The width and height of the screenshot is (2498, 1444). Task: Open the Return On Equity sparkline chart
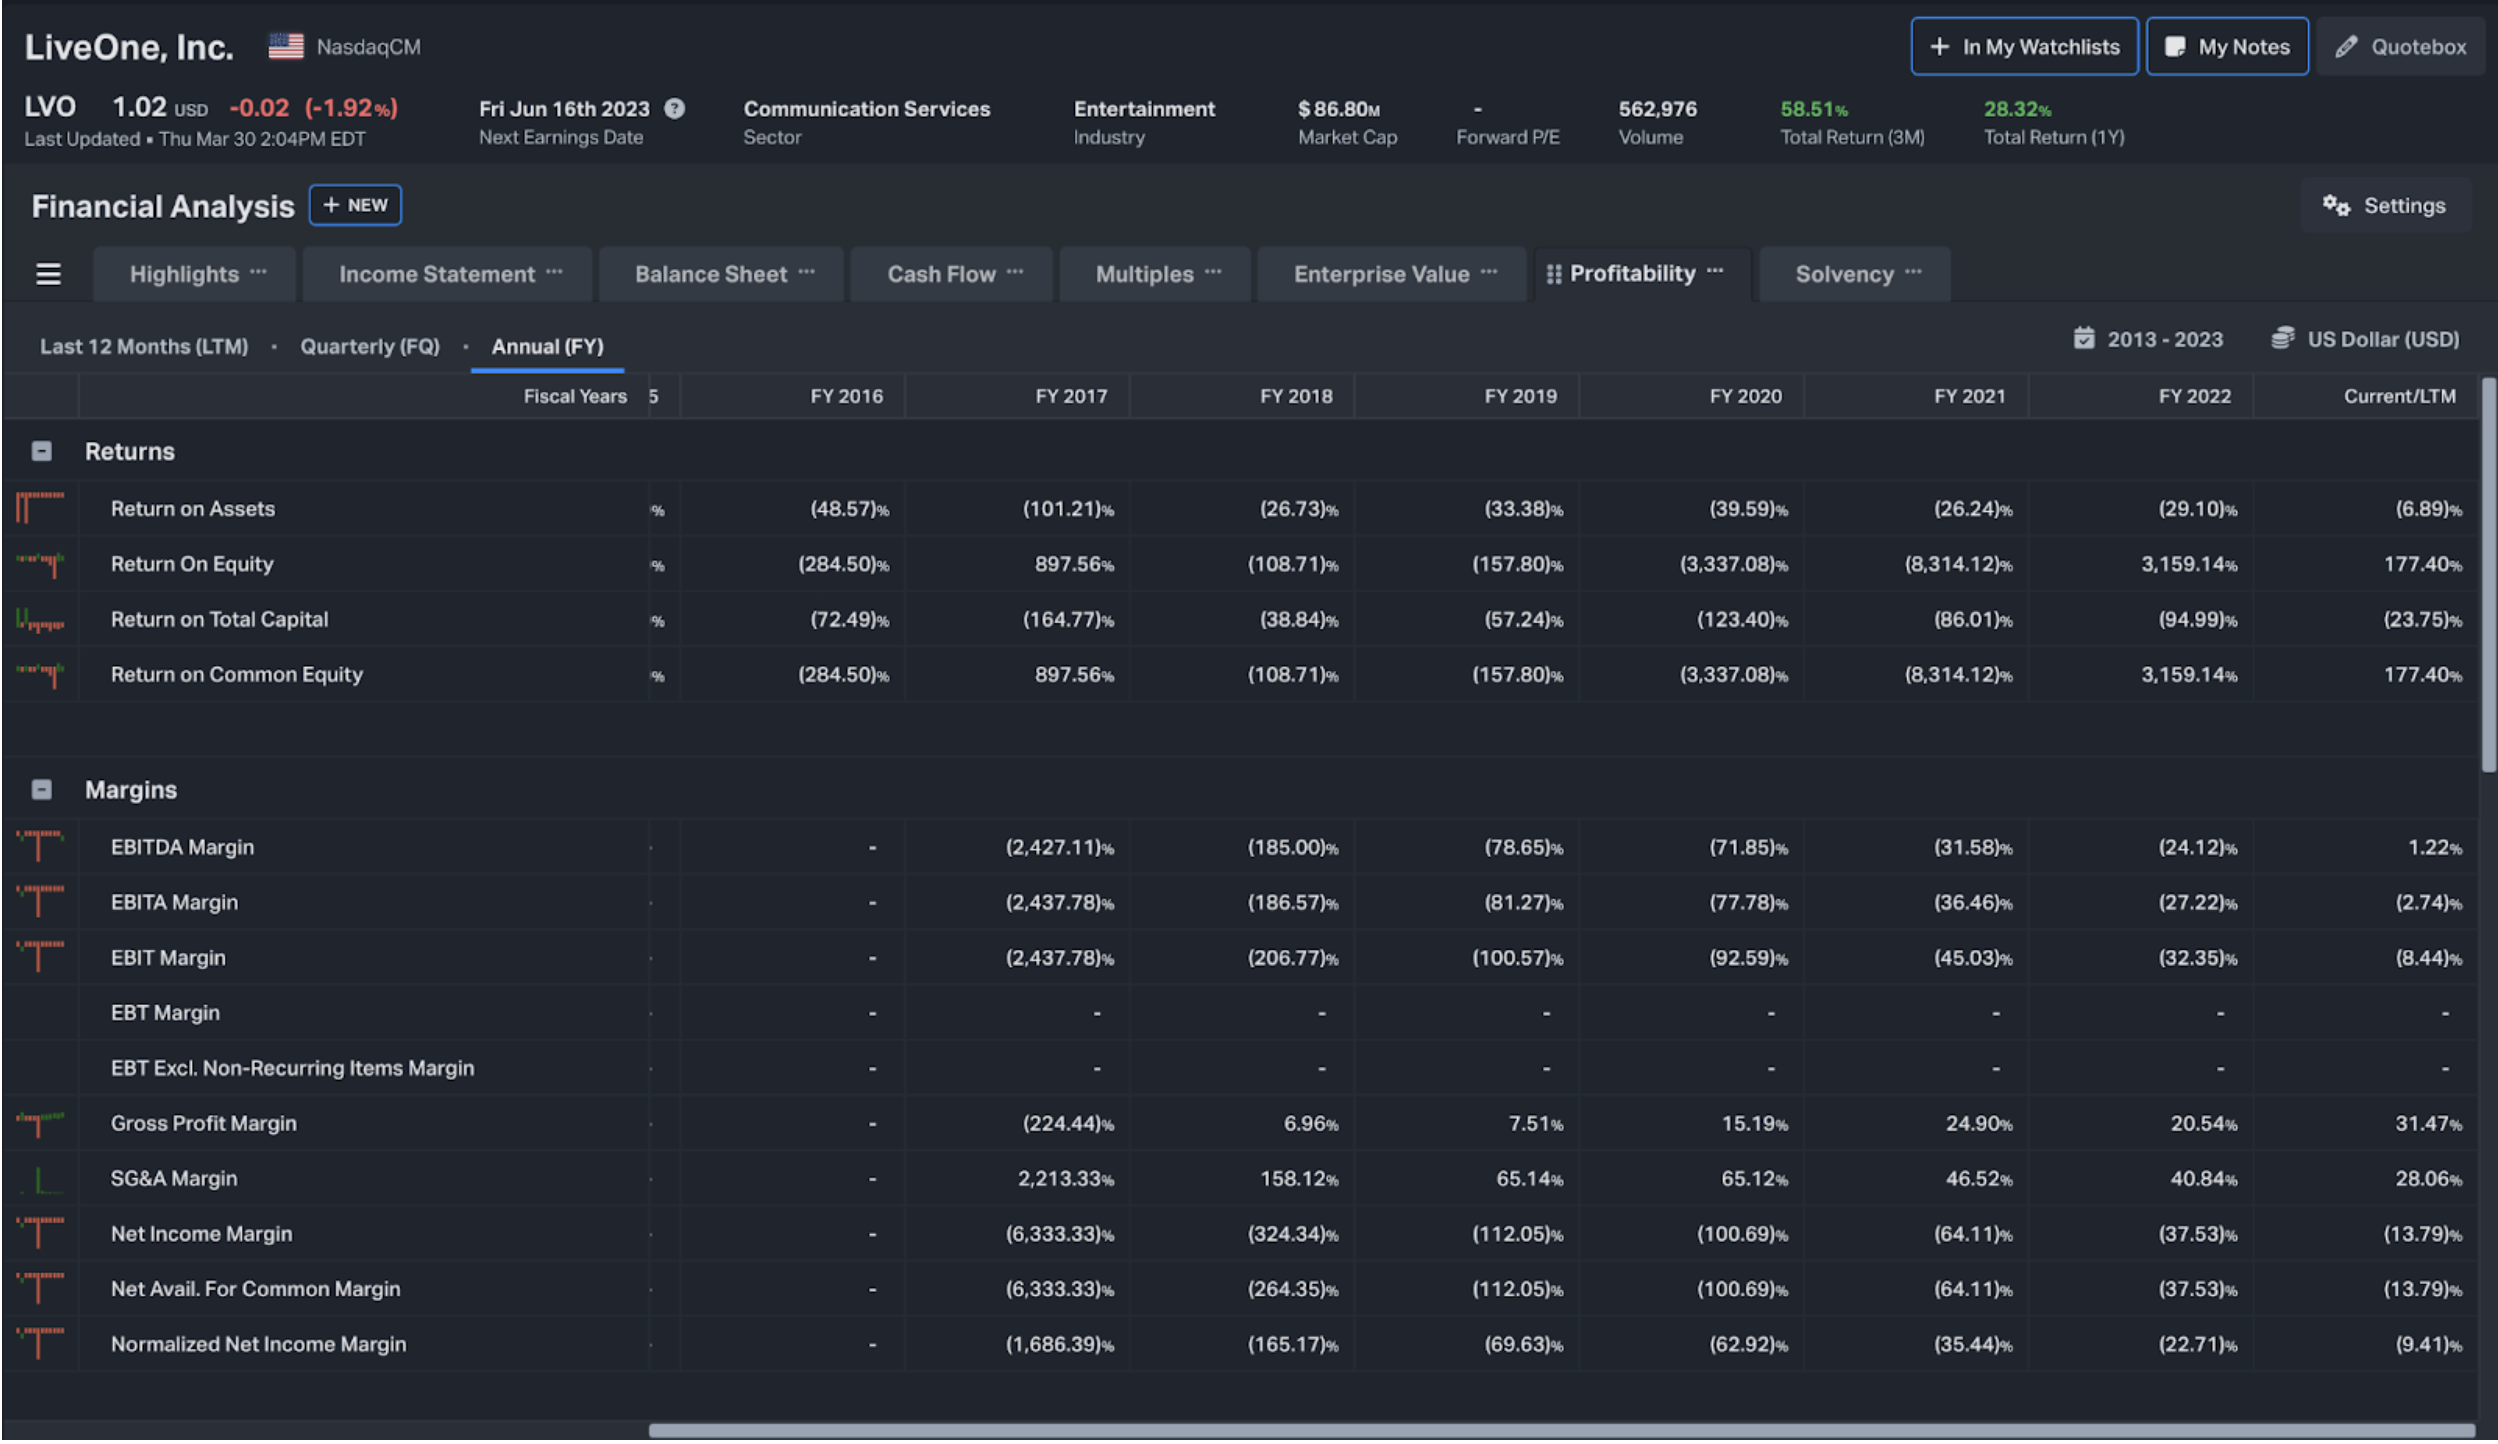tap(40, 564)
